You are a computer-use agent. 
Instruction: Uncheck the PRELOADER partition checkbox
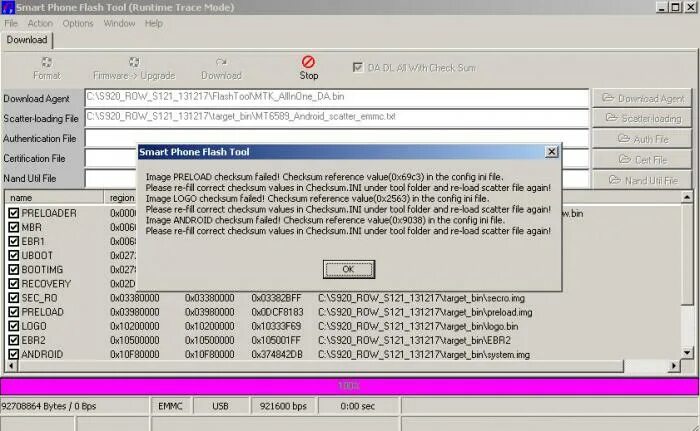(13, 213)
